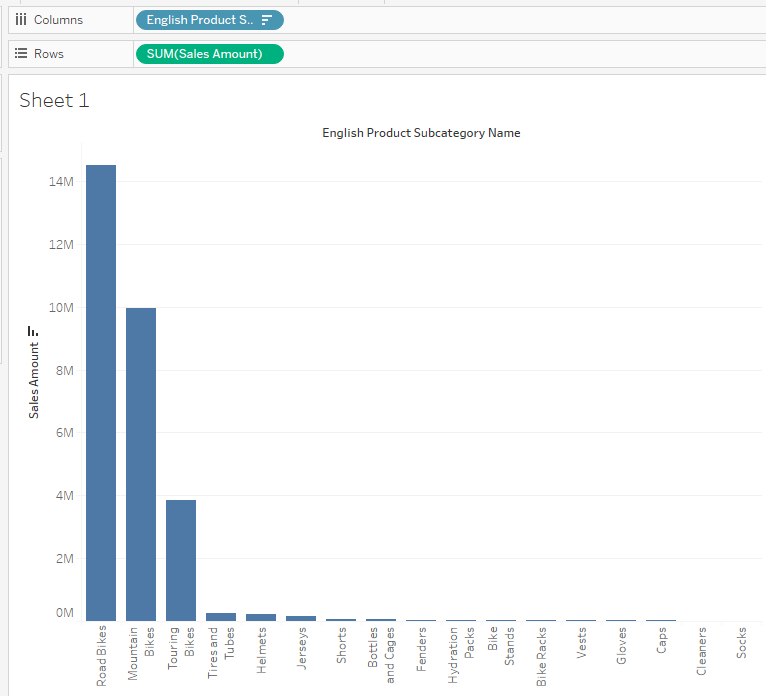This screenshot has height=696, width=766.
Task: Click the Socks axis label
Action: point(741,649)
